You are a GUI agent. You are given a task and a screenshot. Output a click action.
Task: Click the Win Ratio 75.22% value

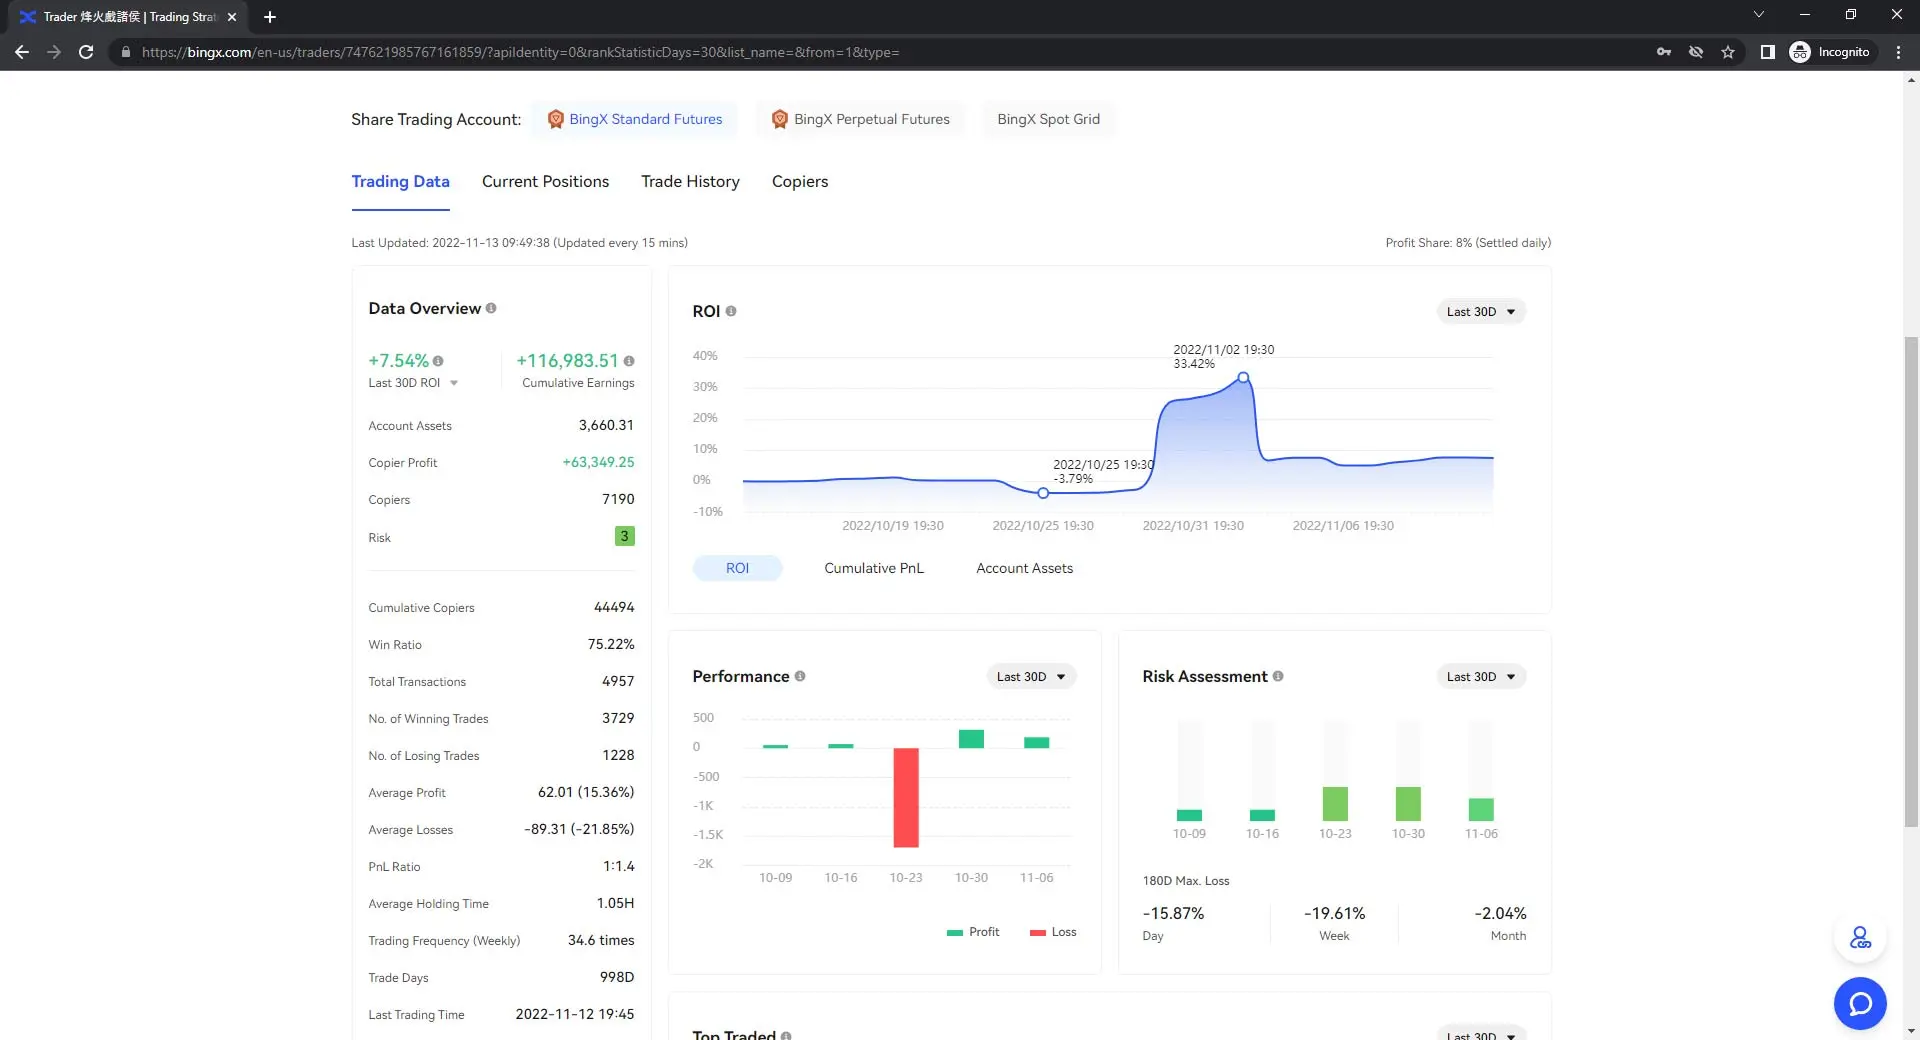611,644
